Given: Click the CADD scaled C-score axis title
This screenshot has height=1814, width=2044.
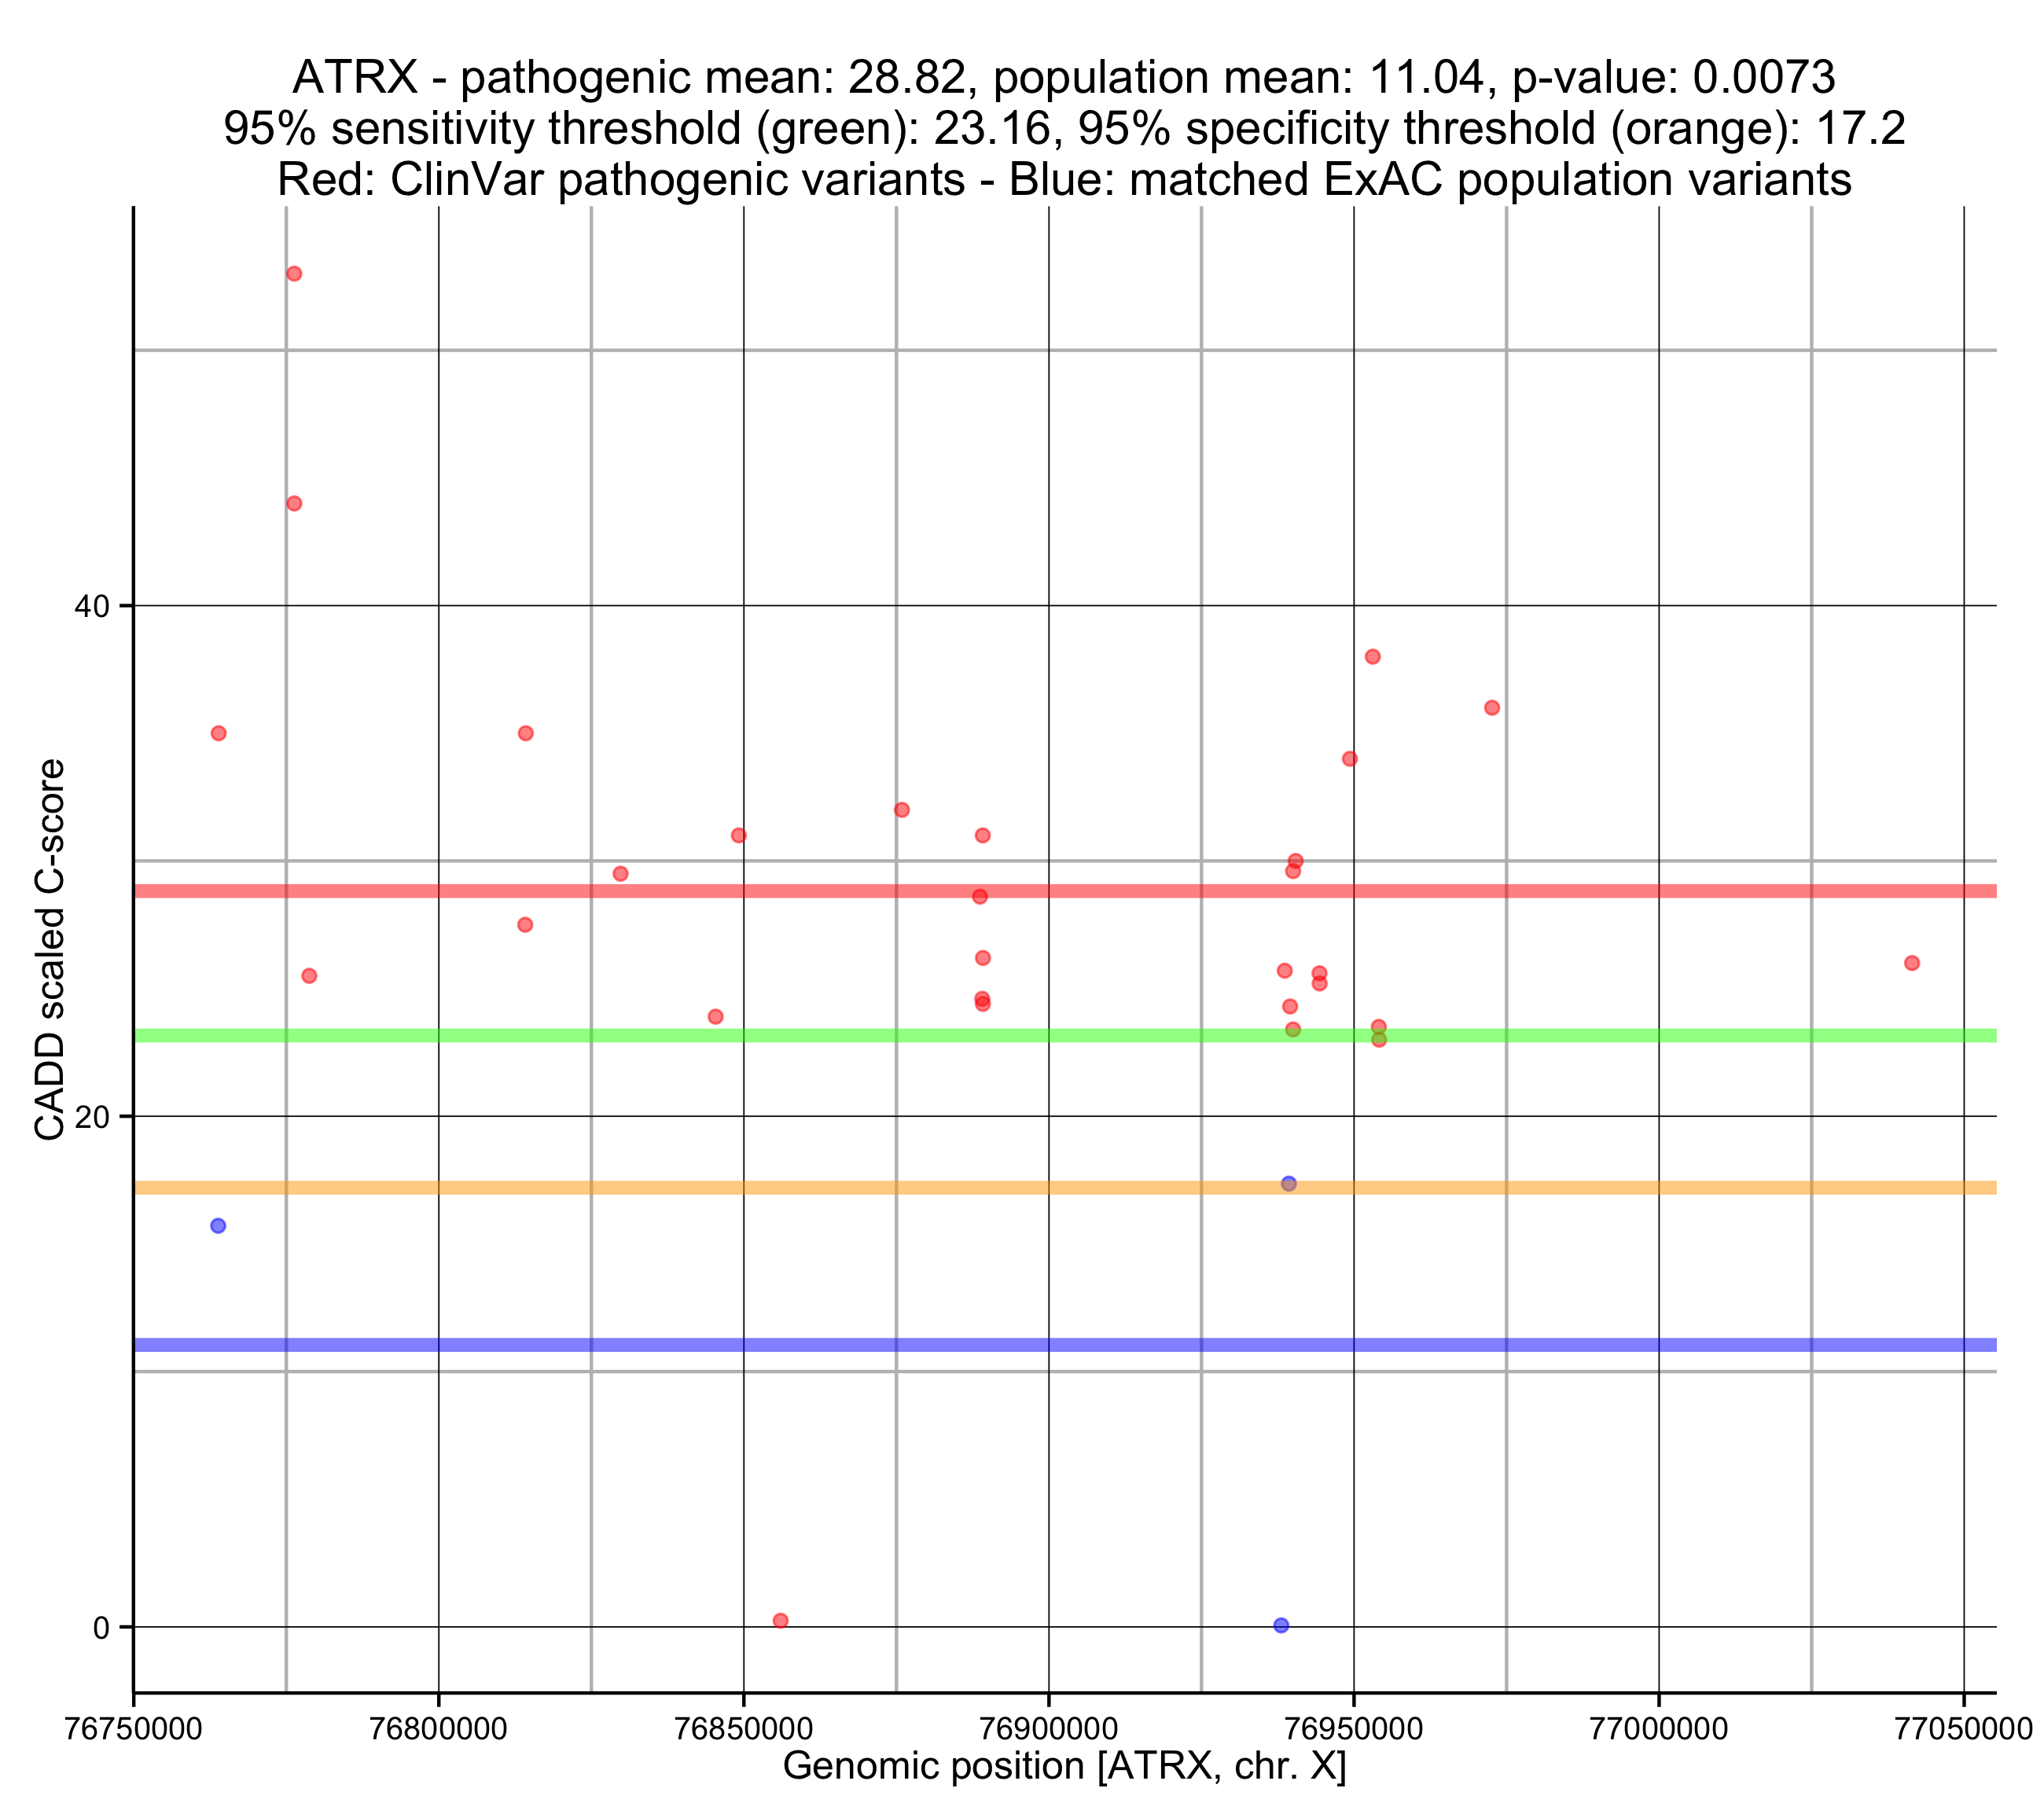Looking at the screenshot, I should pos(50,949).
